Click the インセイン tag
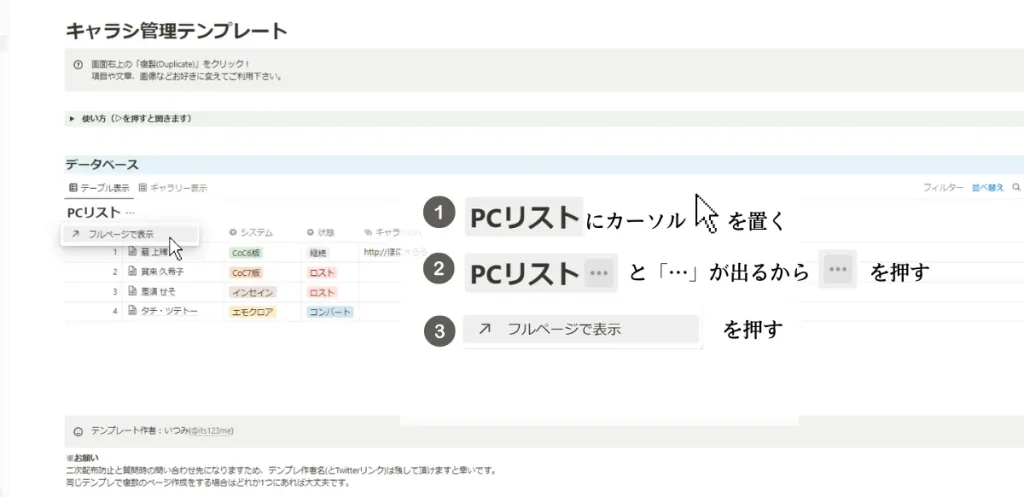This screenshot has width=1024, height=497. coord(253,292)
